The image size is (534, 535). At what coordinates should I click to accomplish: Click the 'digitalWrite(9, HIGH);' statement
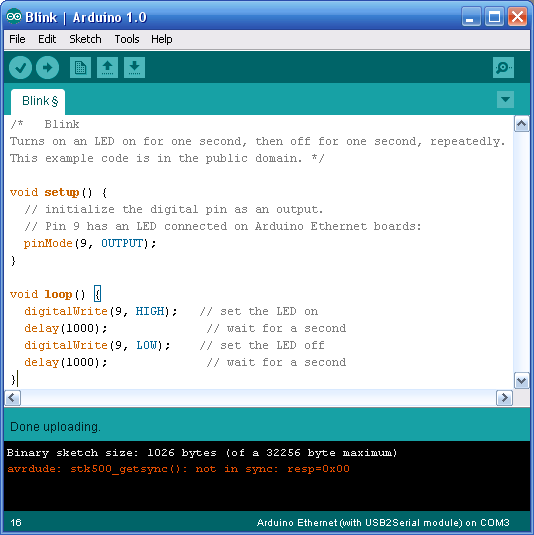[101, 312]
